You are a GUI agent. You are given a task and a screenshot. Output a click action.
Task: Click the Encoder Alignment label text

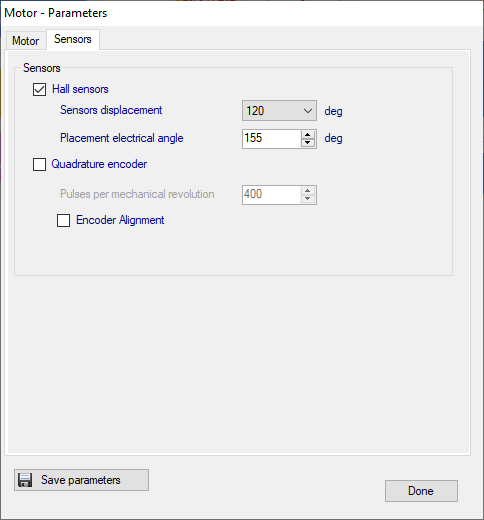click(120, 220)
